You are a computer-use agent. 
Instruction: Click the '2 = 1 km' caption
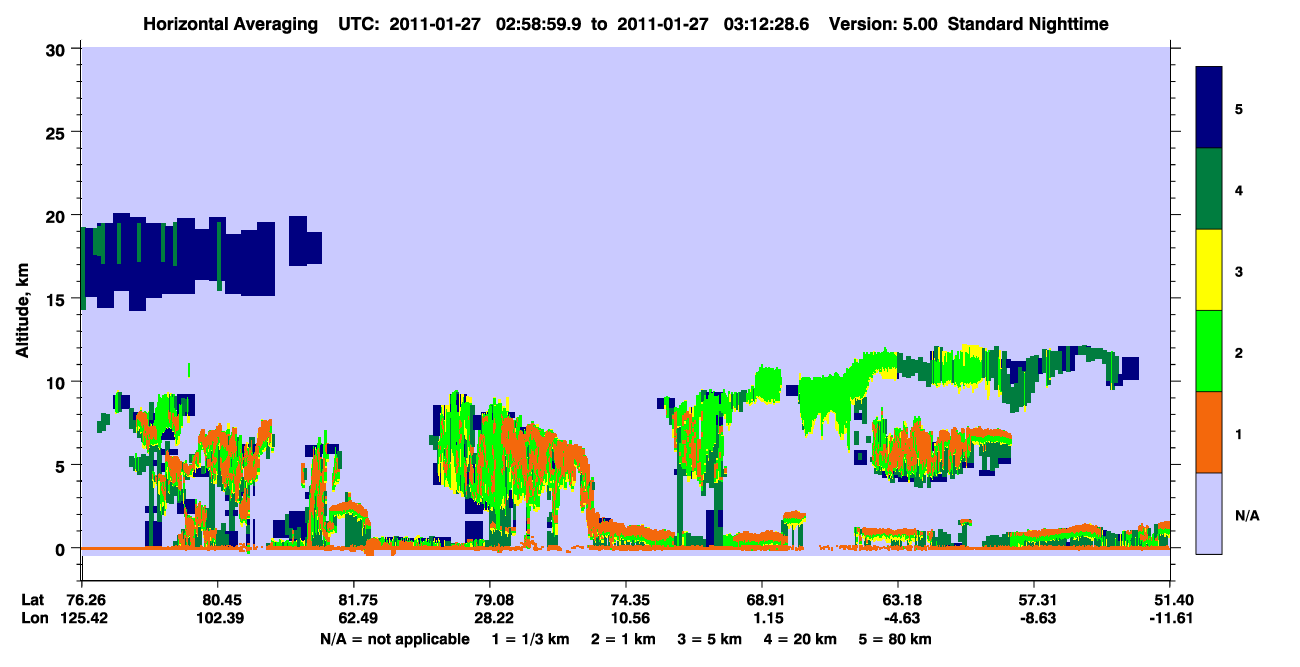click(626, 639)
